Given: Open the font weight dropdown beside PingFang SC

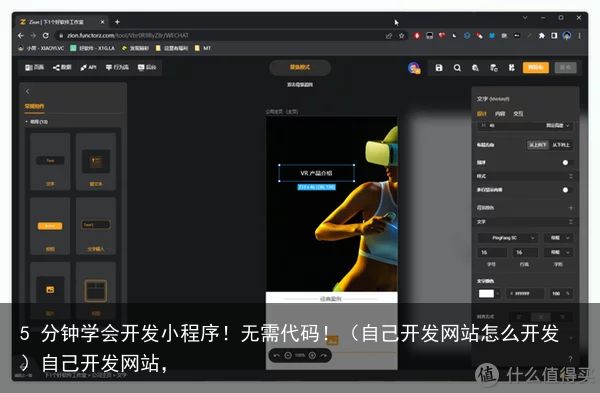Looking at the screenshot, I should click(x=558, y=238).
